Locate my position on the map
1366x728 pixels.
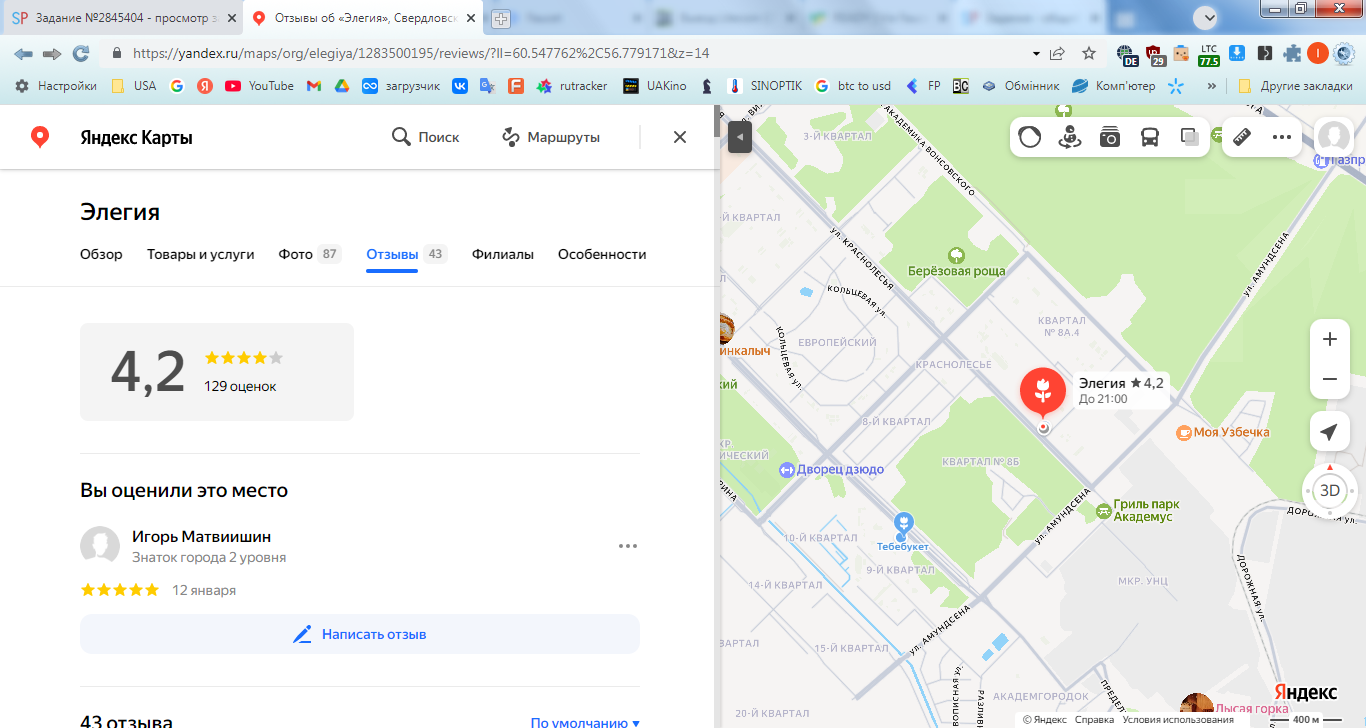[1330, 431]
